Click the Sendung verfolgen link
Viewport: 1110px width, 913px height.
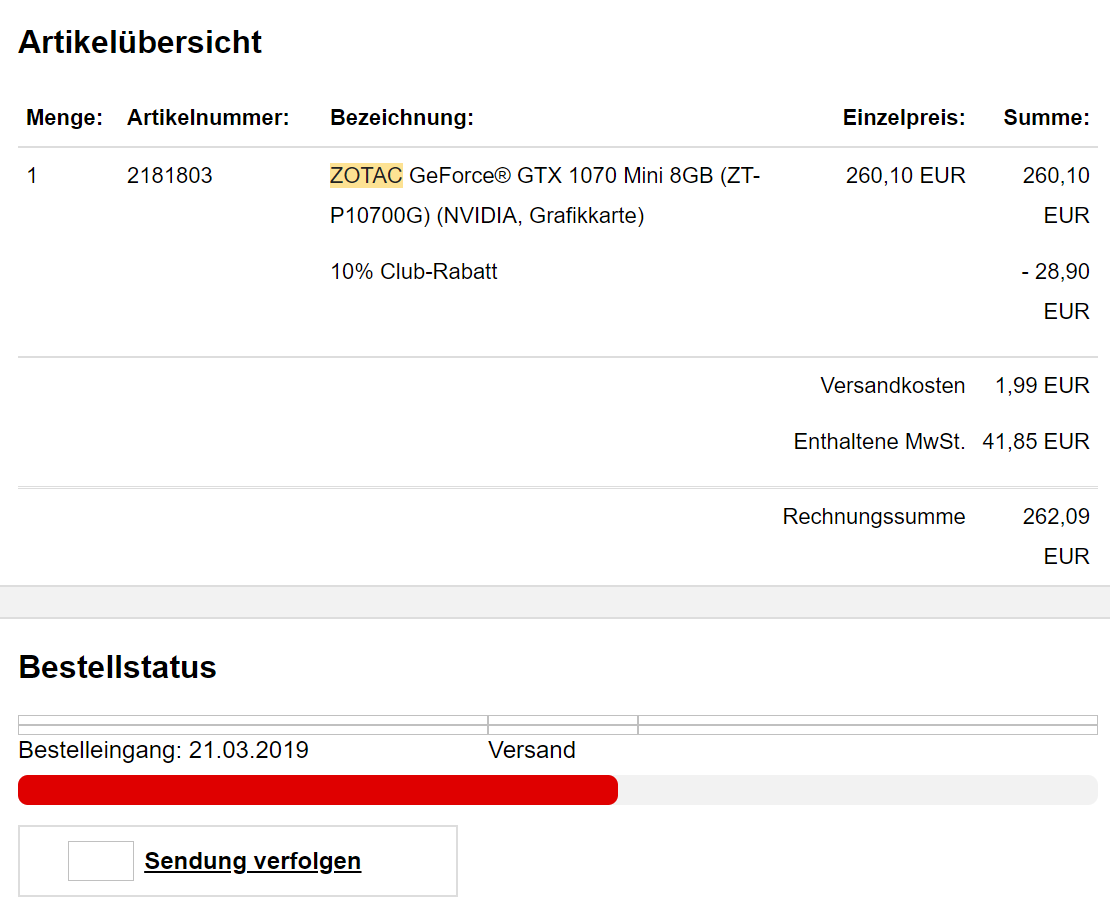[x=253, y=861]
